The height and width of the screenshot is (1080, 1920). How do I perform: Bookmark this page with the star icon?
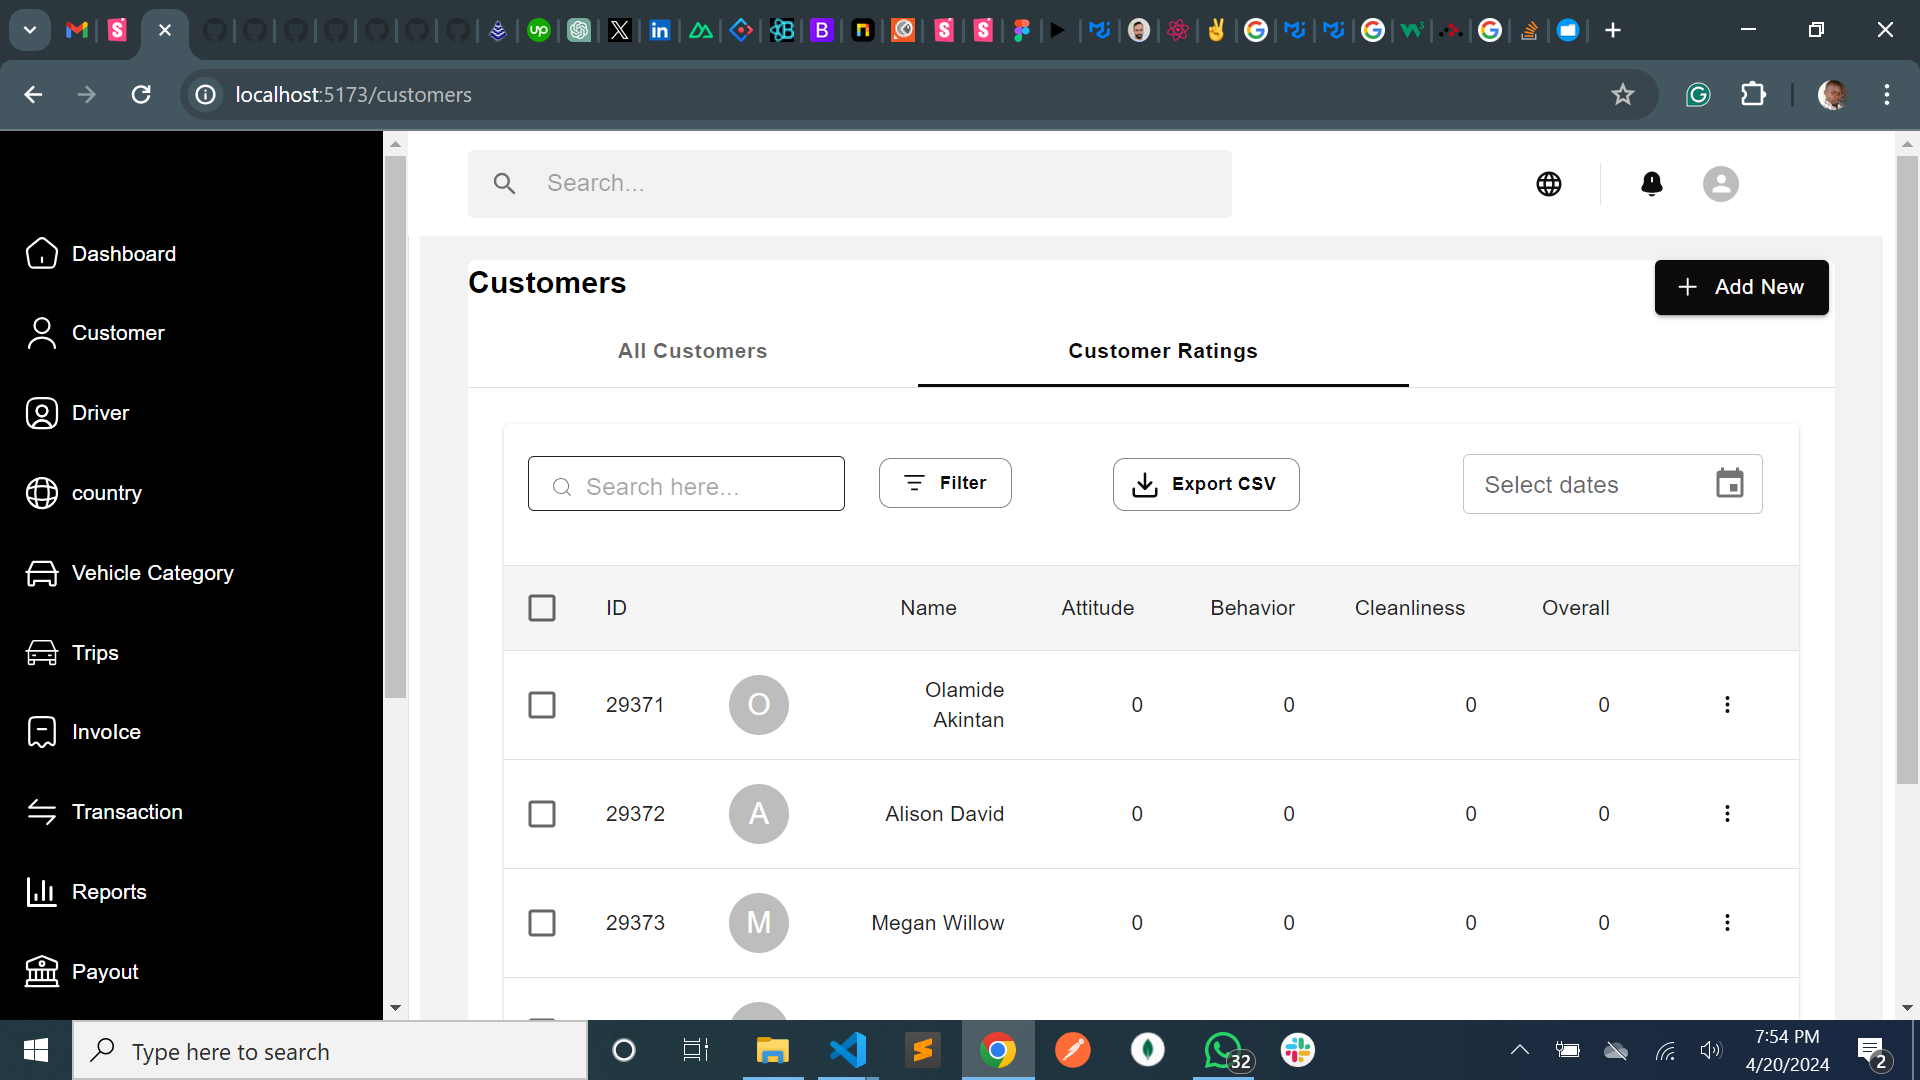click(1622, 95)
